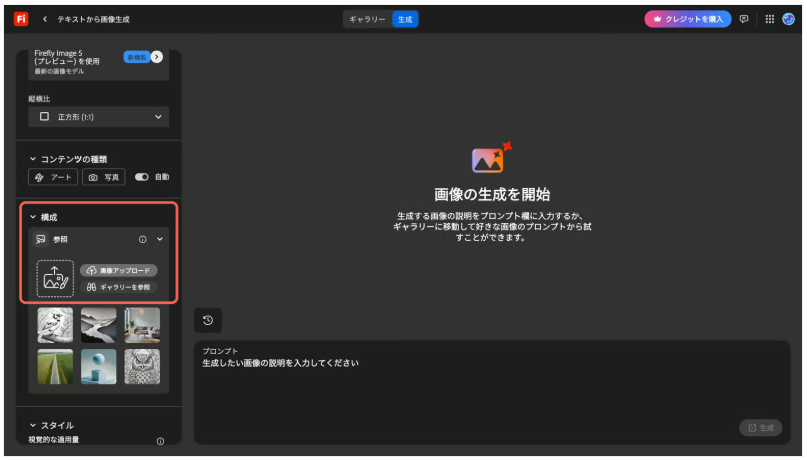Switch to the ギャラリー tab

tap(367, 19)
